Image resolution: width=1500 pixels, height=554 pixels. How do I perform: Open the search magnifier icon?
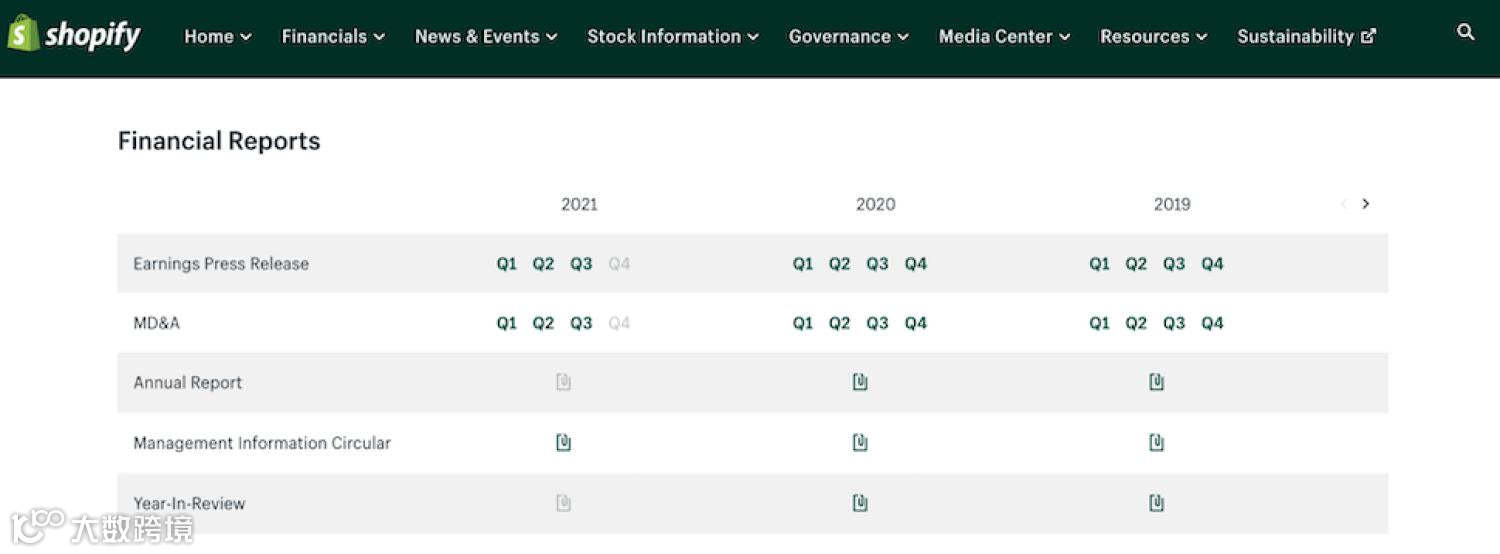(x=1466, y=32)
